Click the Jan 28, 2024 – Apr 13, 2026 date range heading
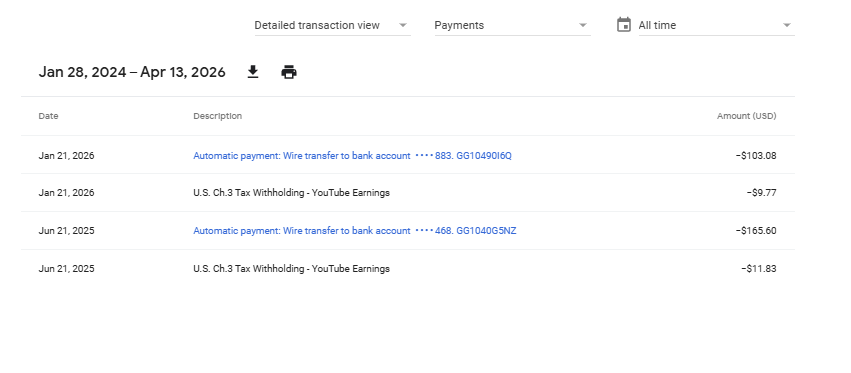 pyautogui.click(x=132, y=72)
